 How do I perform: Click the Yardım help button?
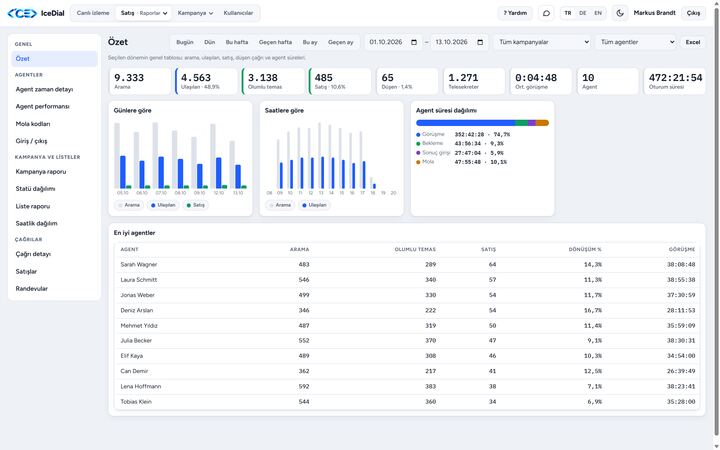click(x=515, y=13)
